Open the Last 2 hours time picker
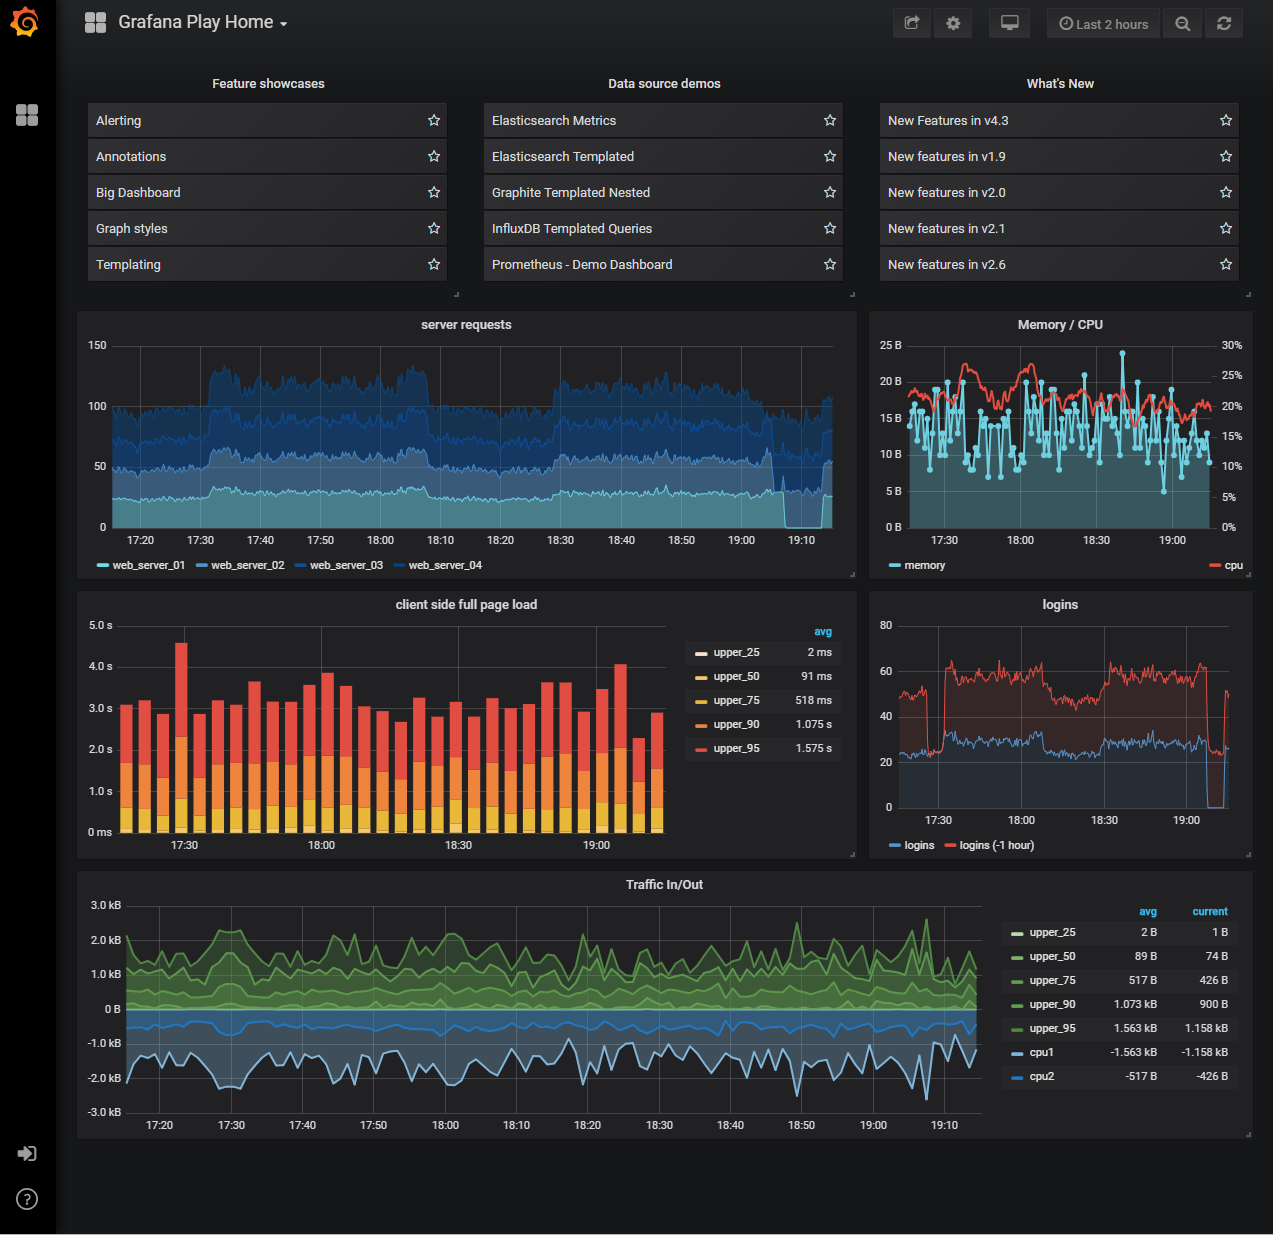 click(x=1104, y=24)
